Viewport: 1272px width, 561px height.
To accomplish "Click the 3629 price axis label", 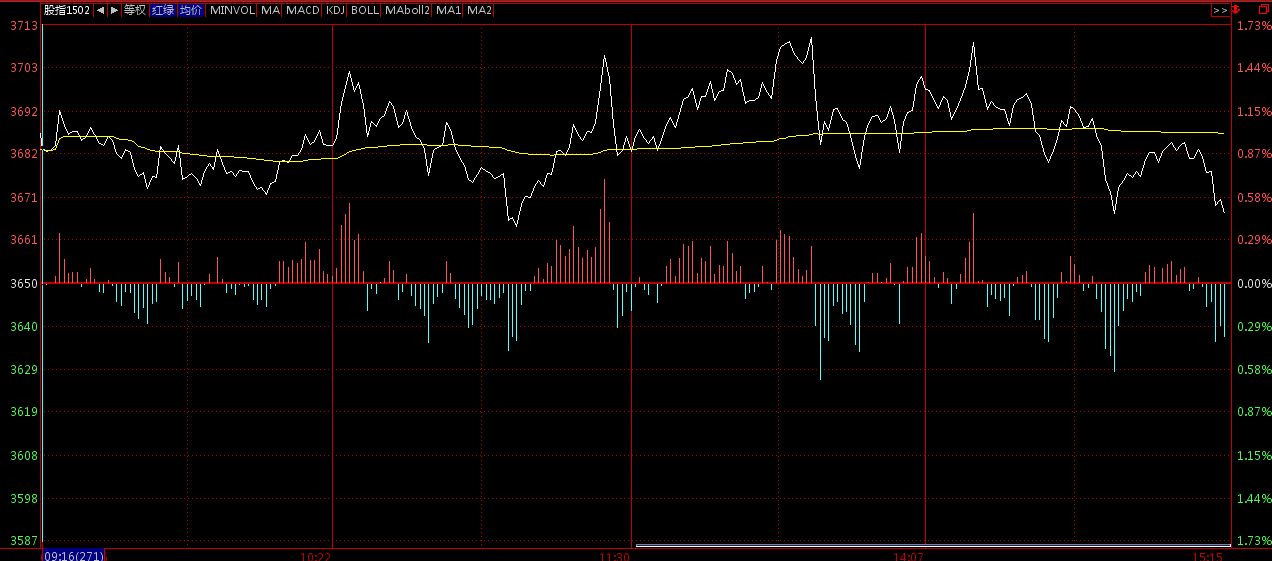I will (x=24, y=370).
